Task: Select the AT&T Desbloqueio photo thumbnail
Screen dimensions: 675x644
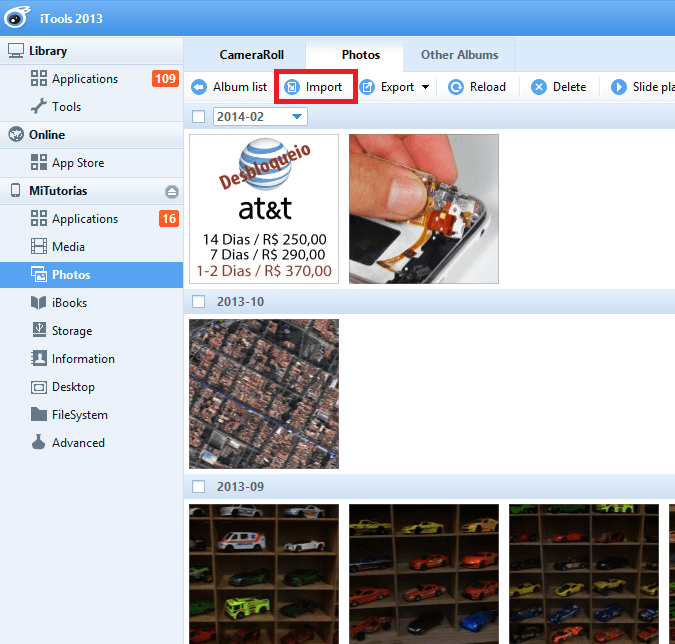Action: tap(264, 209)
